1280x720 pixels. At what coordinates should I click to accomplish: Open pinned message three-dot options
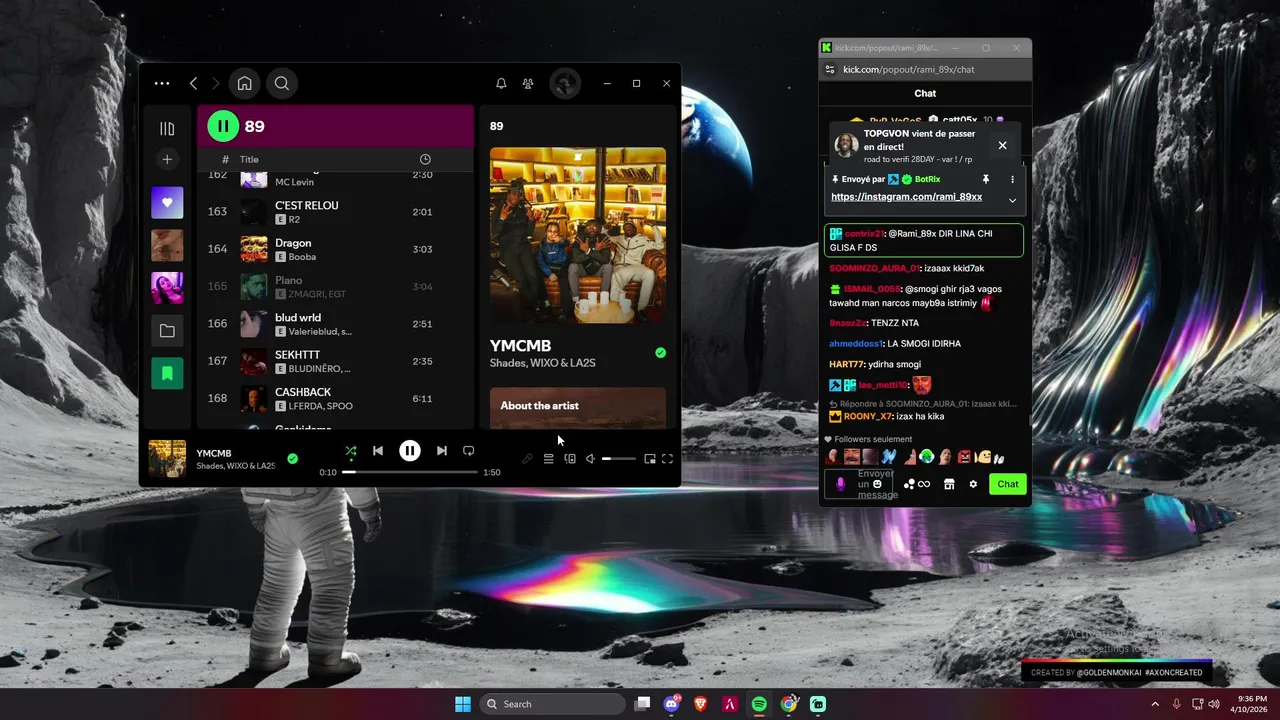point(1012,179)
